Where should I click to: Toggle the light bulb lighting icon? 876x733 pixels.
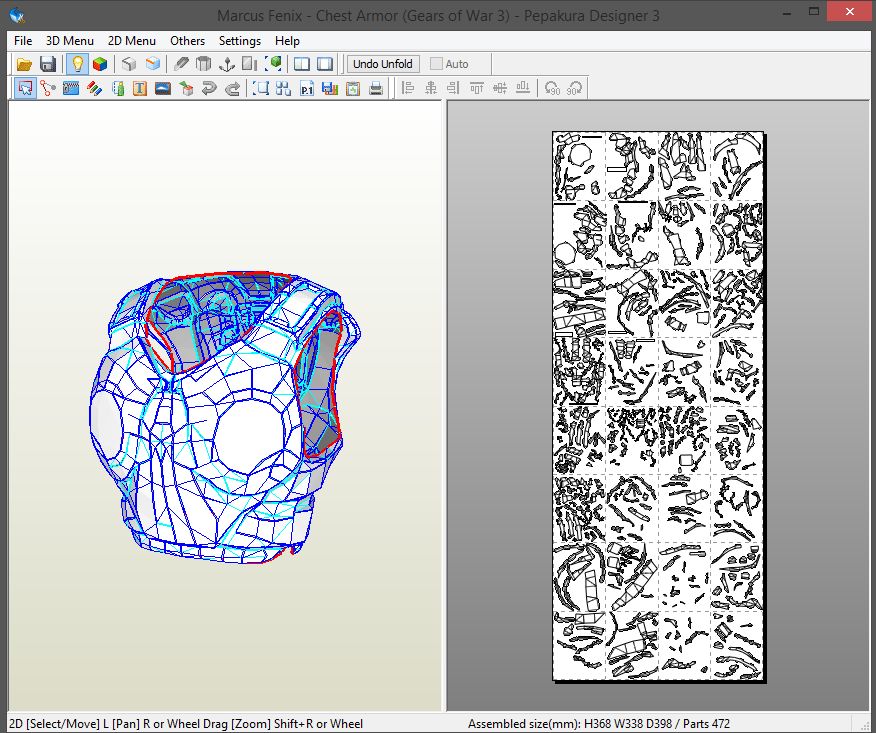click(x=77, y=64)
